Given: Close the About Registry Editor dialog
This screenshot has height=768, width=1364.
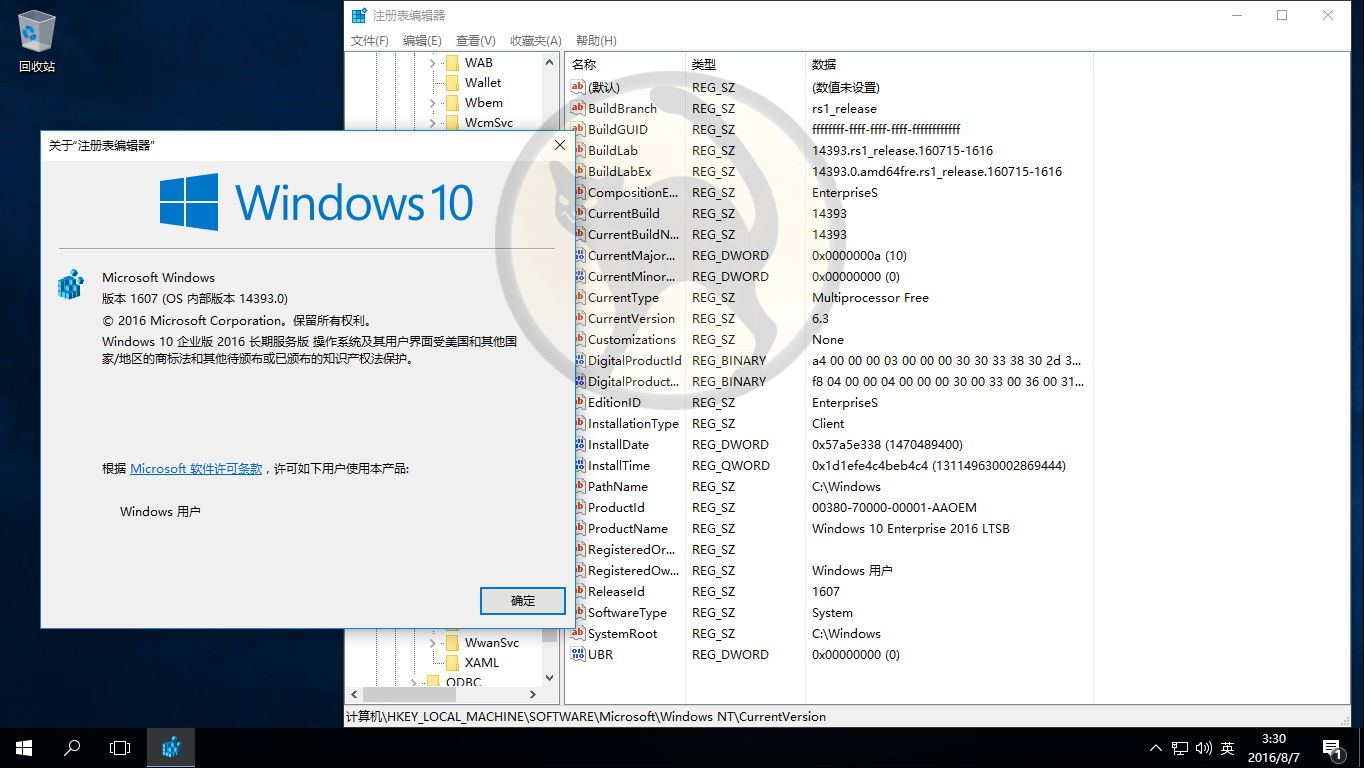Looking at the screenshot, I should (x=560, y=145).
